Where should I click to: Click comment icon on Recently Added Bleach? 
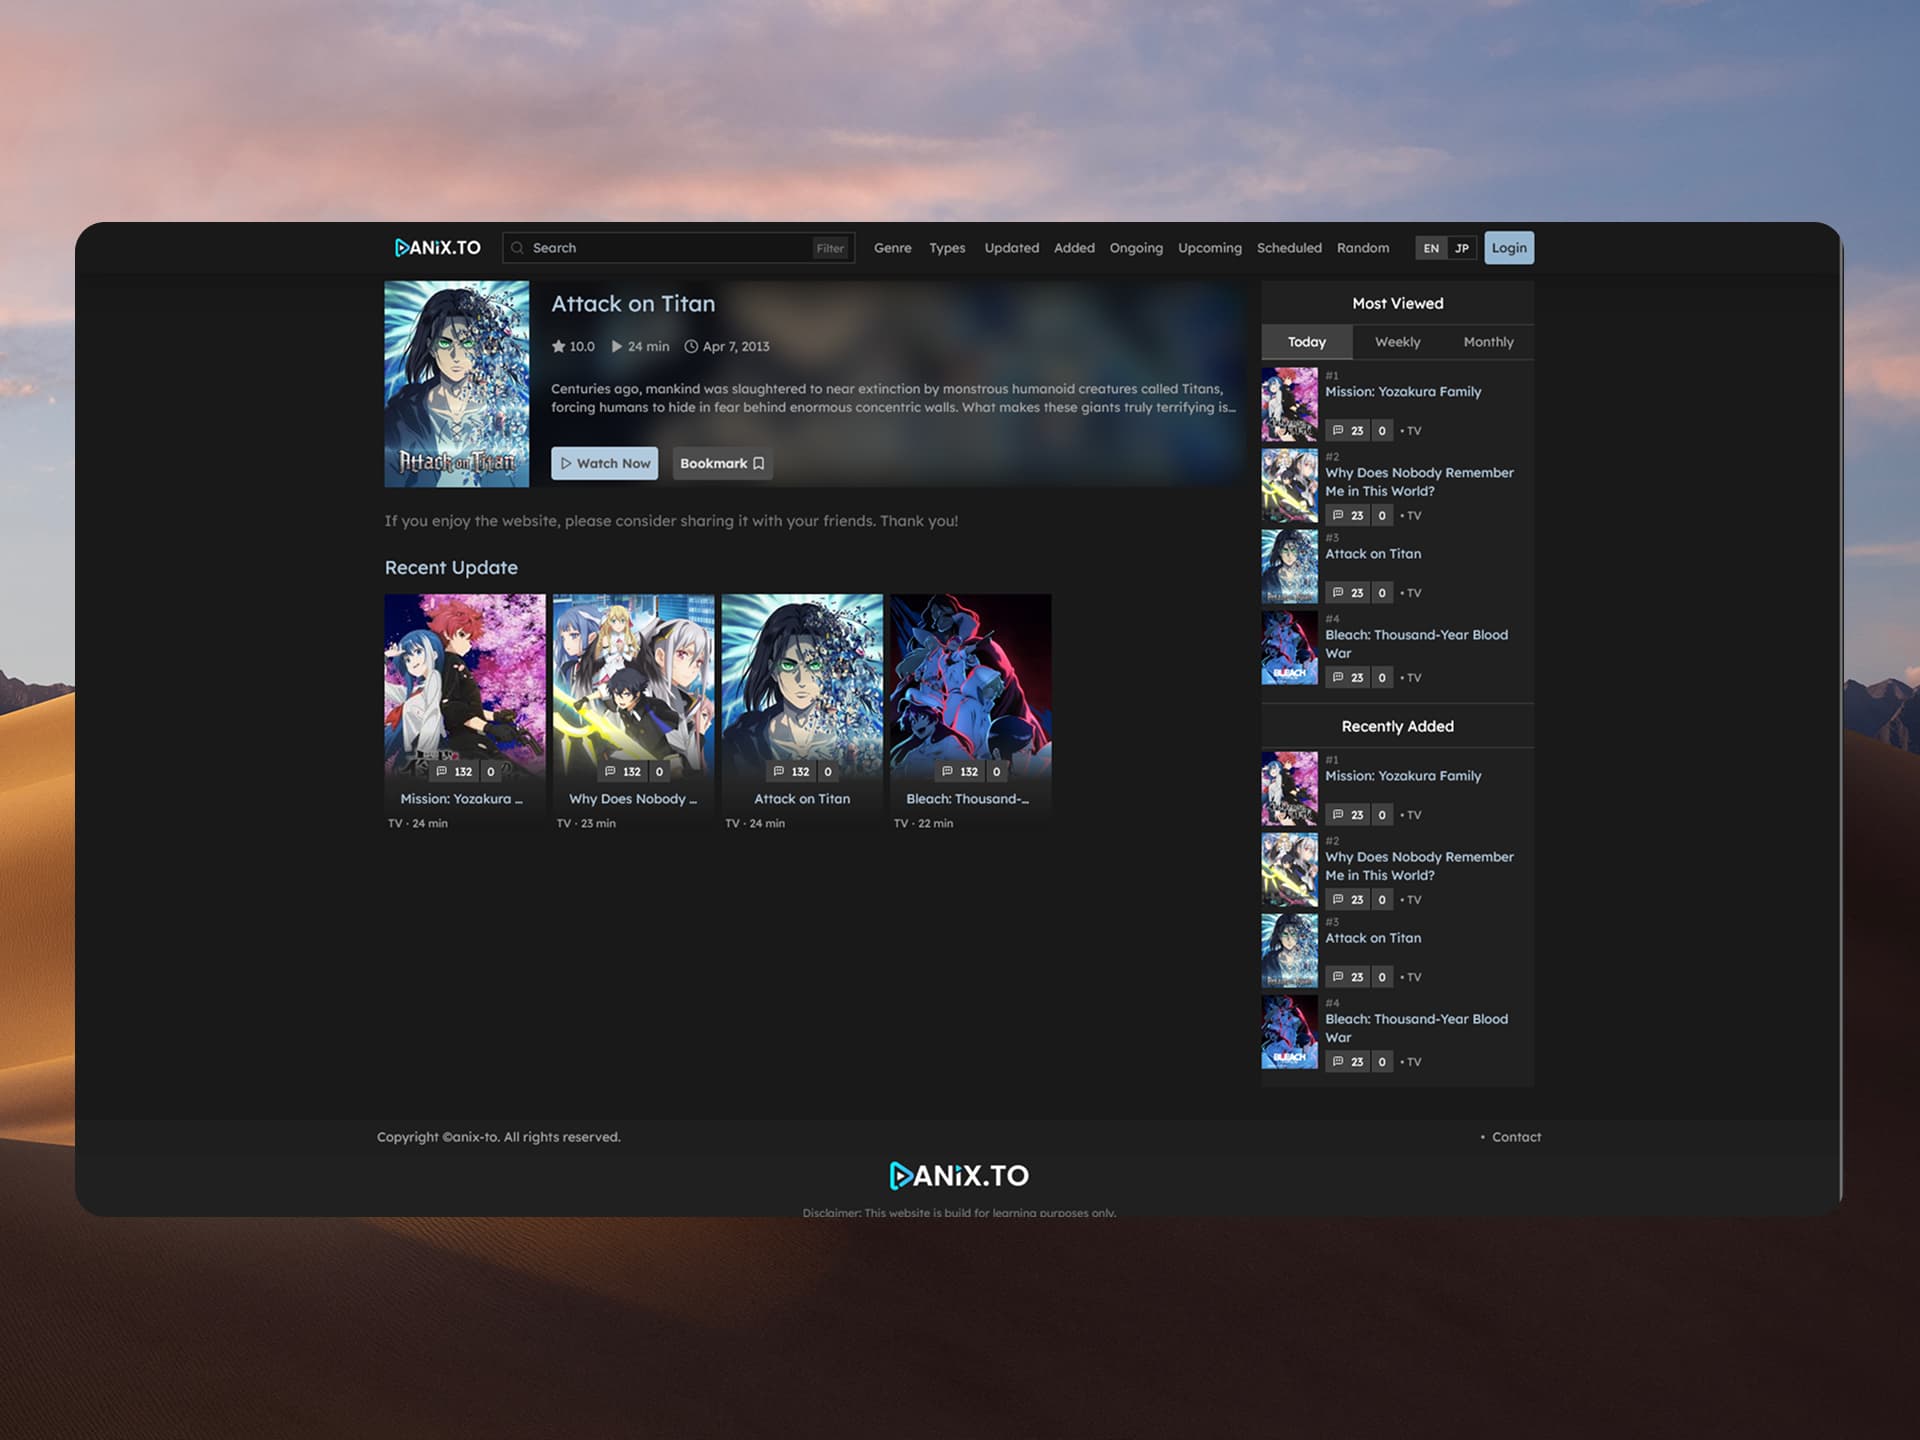[1338, 1061]
